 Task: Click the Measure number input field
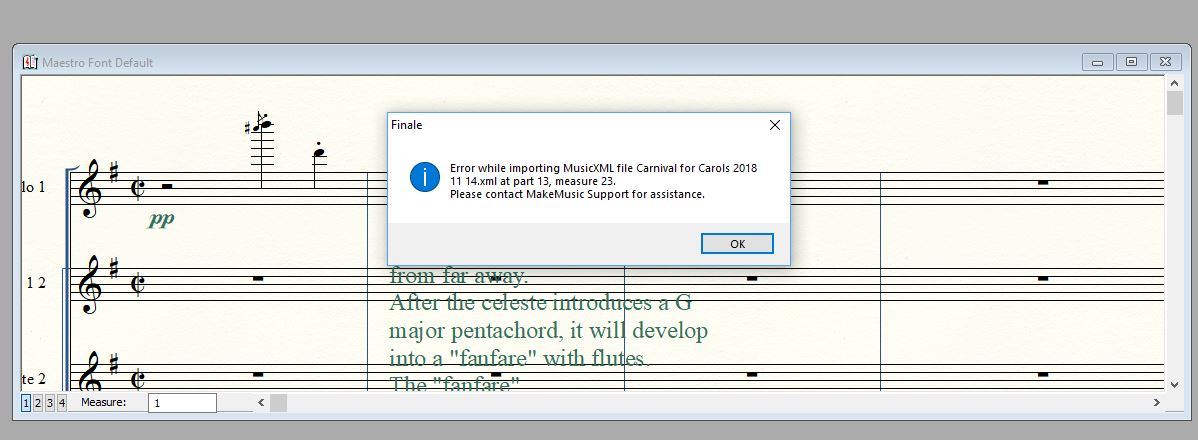182,403
